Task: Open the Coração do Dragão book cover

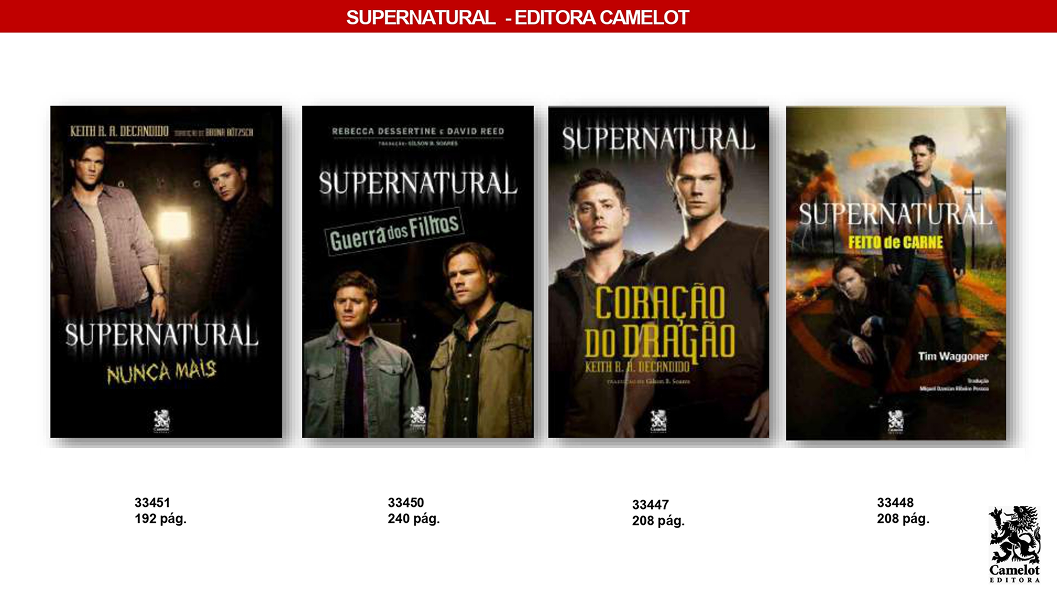Action: pos(659,272)
